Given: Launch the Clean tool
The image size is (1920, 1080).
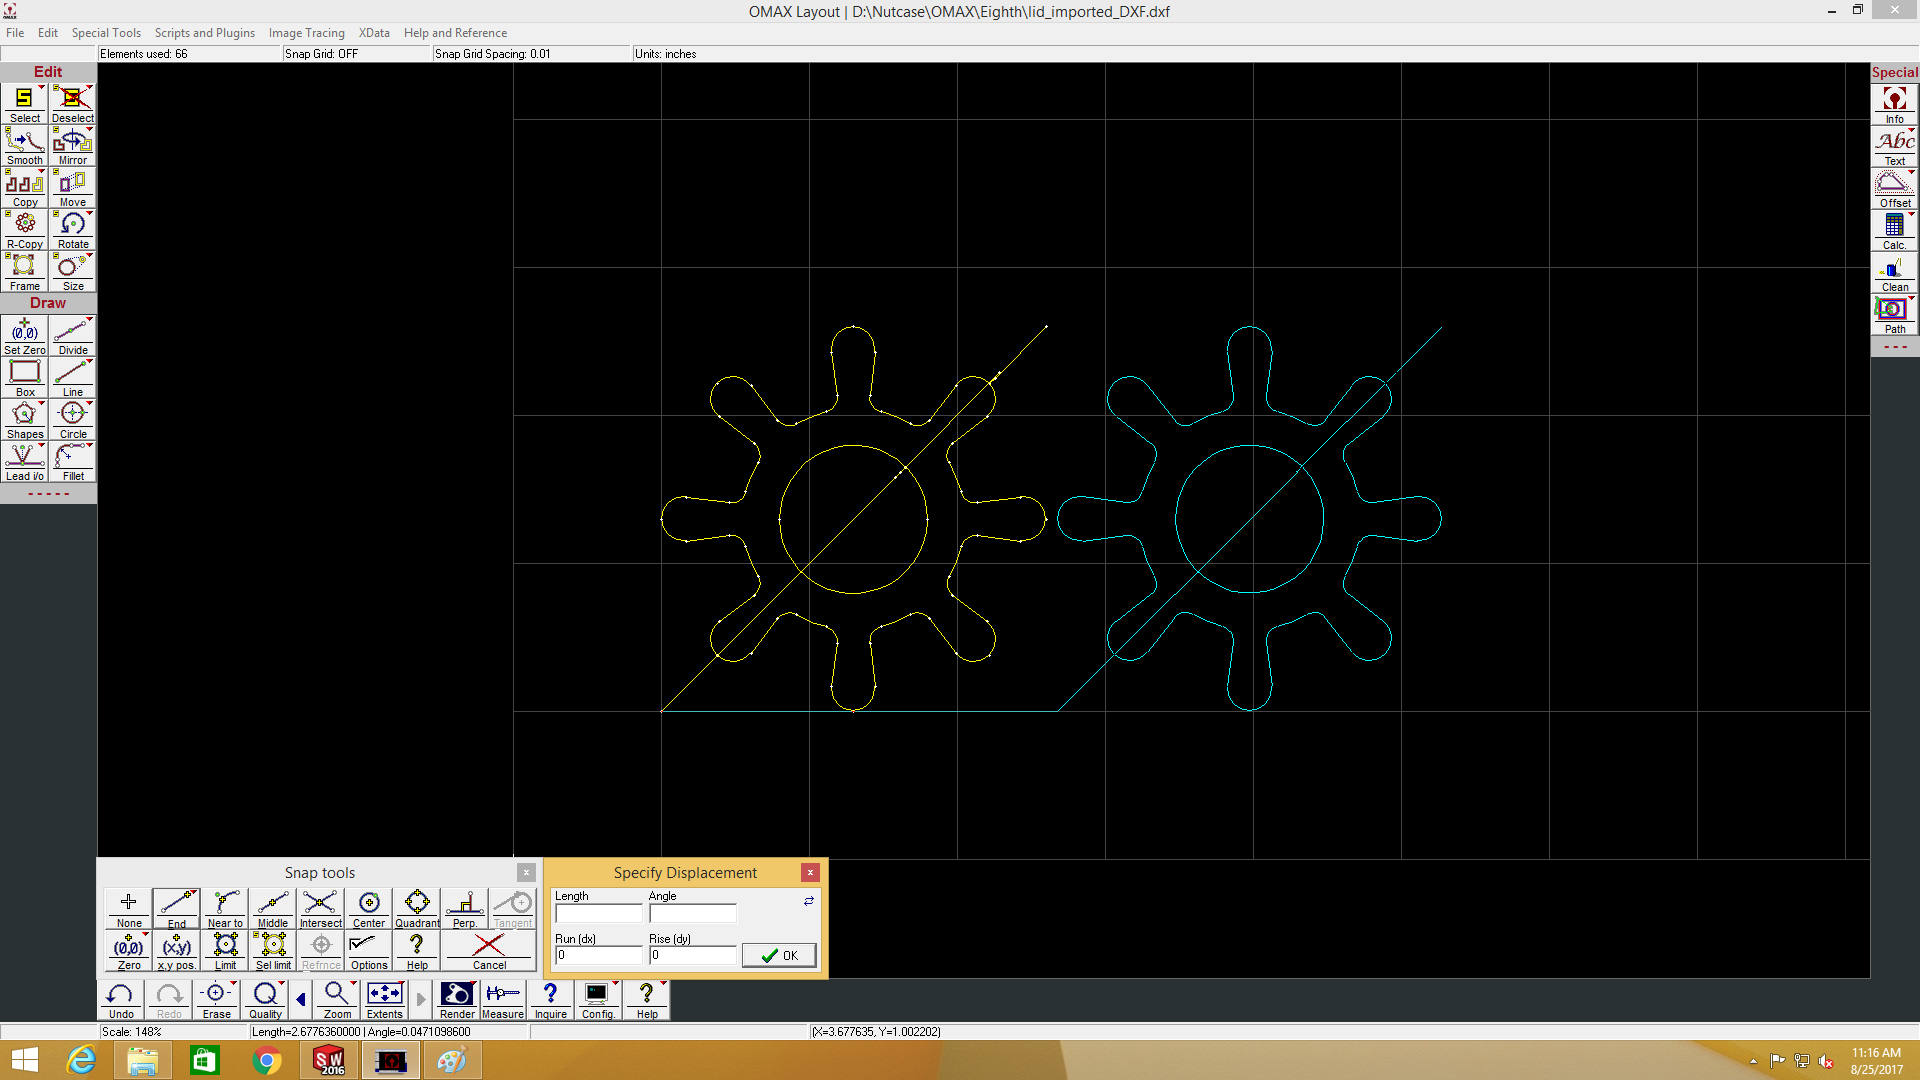Looking at the screenshot, I should coord(1894,272).
